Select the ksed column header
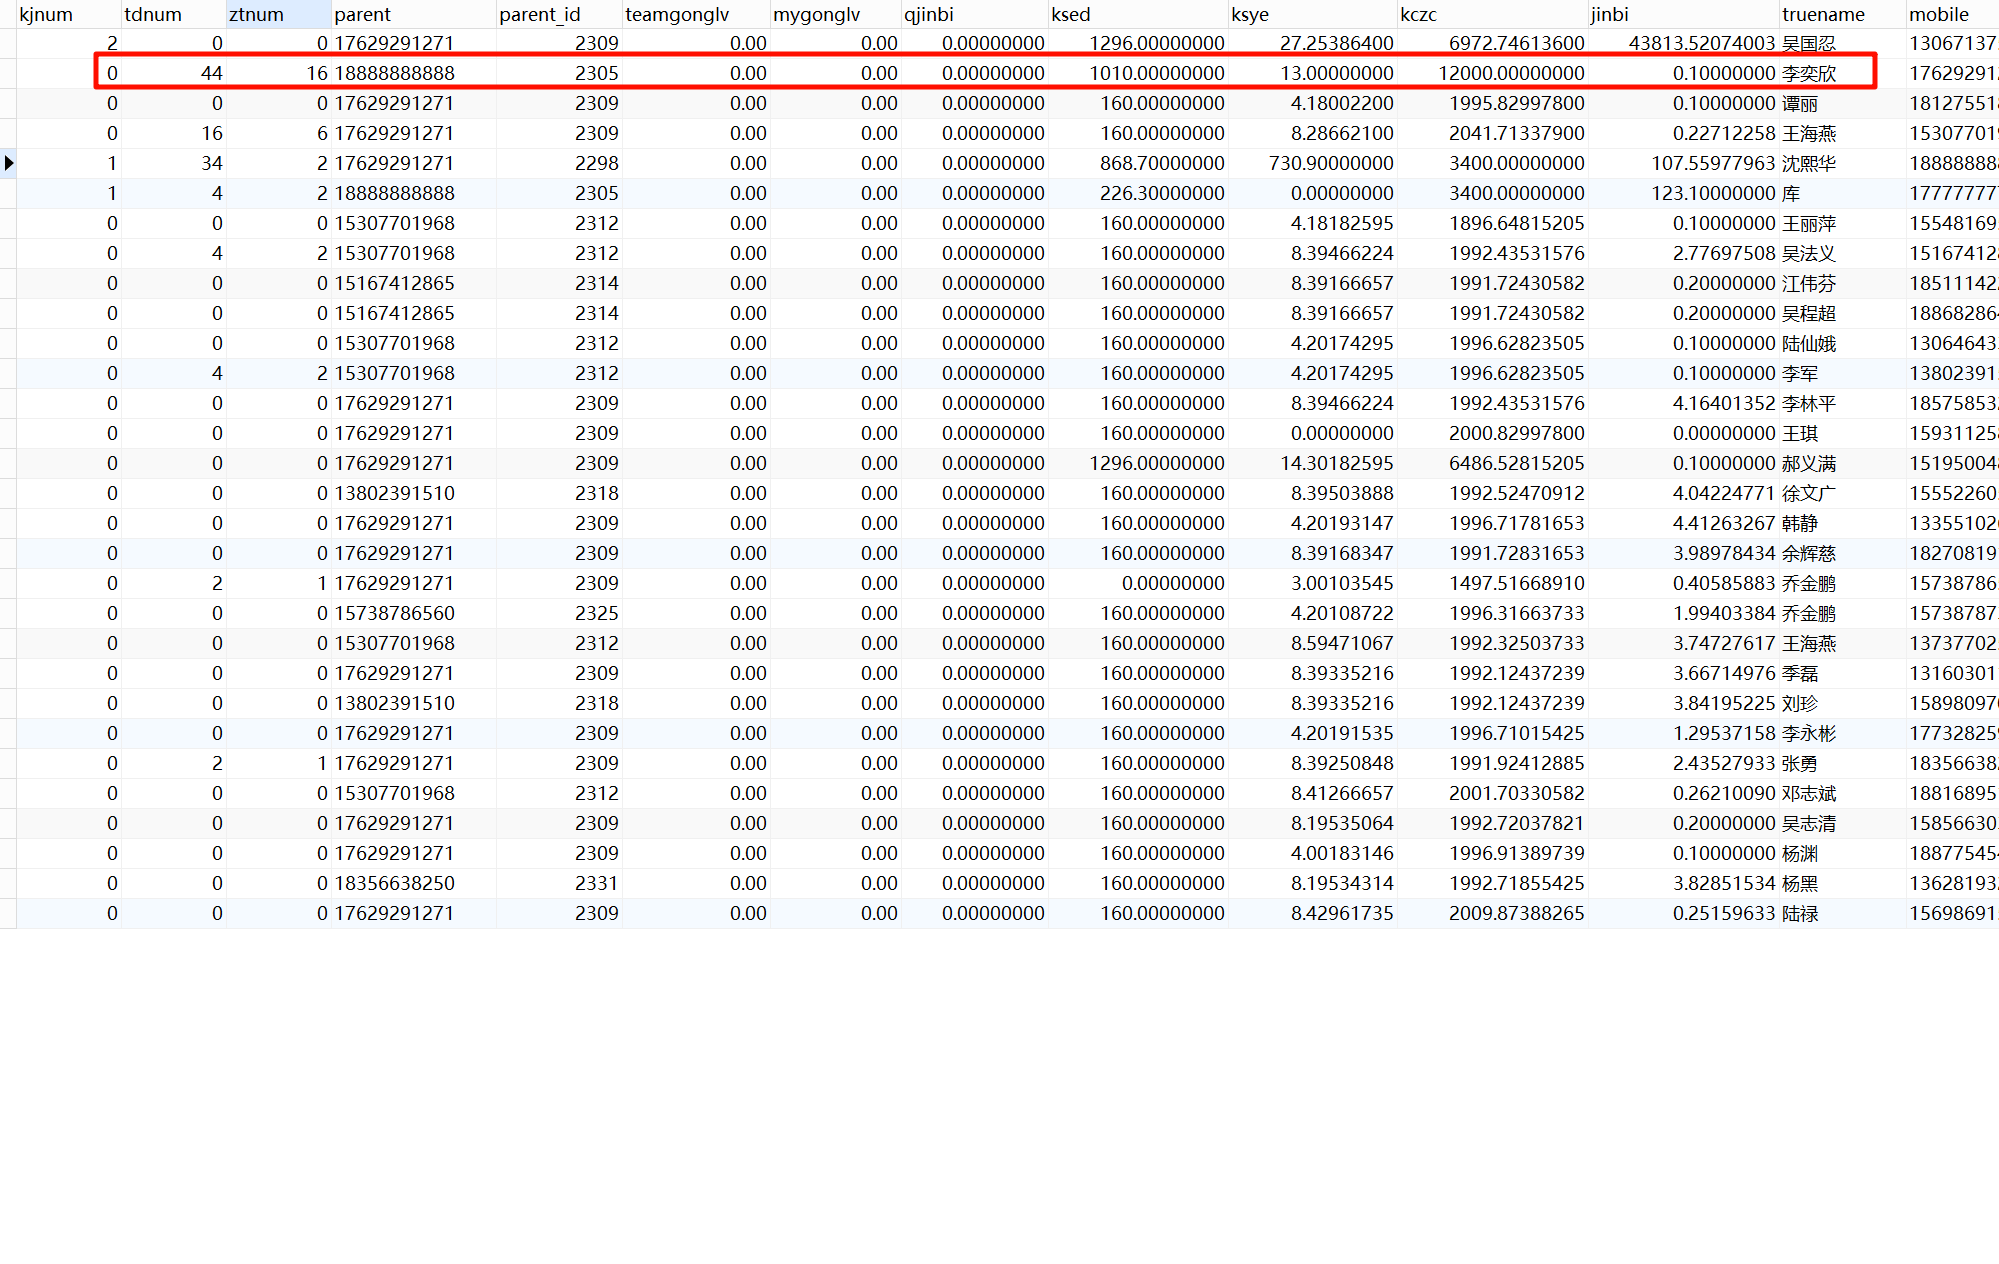Viewport: 1999px width, 1264px height. click(x=1071, y=14)
